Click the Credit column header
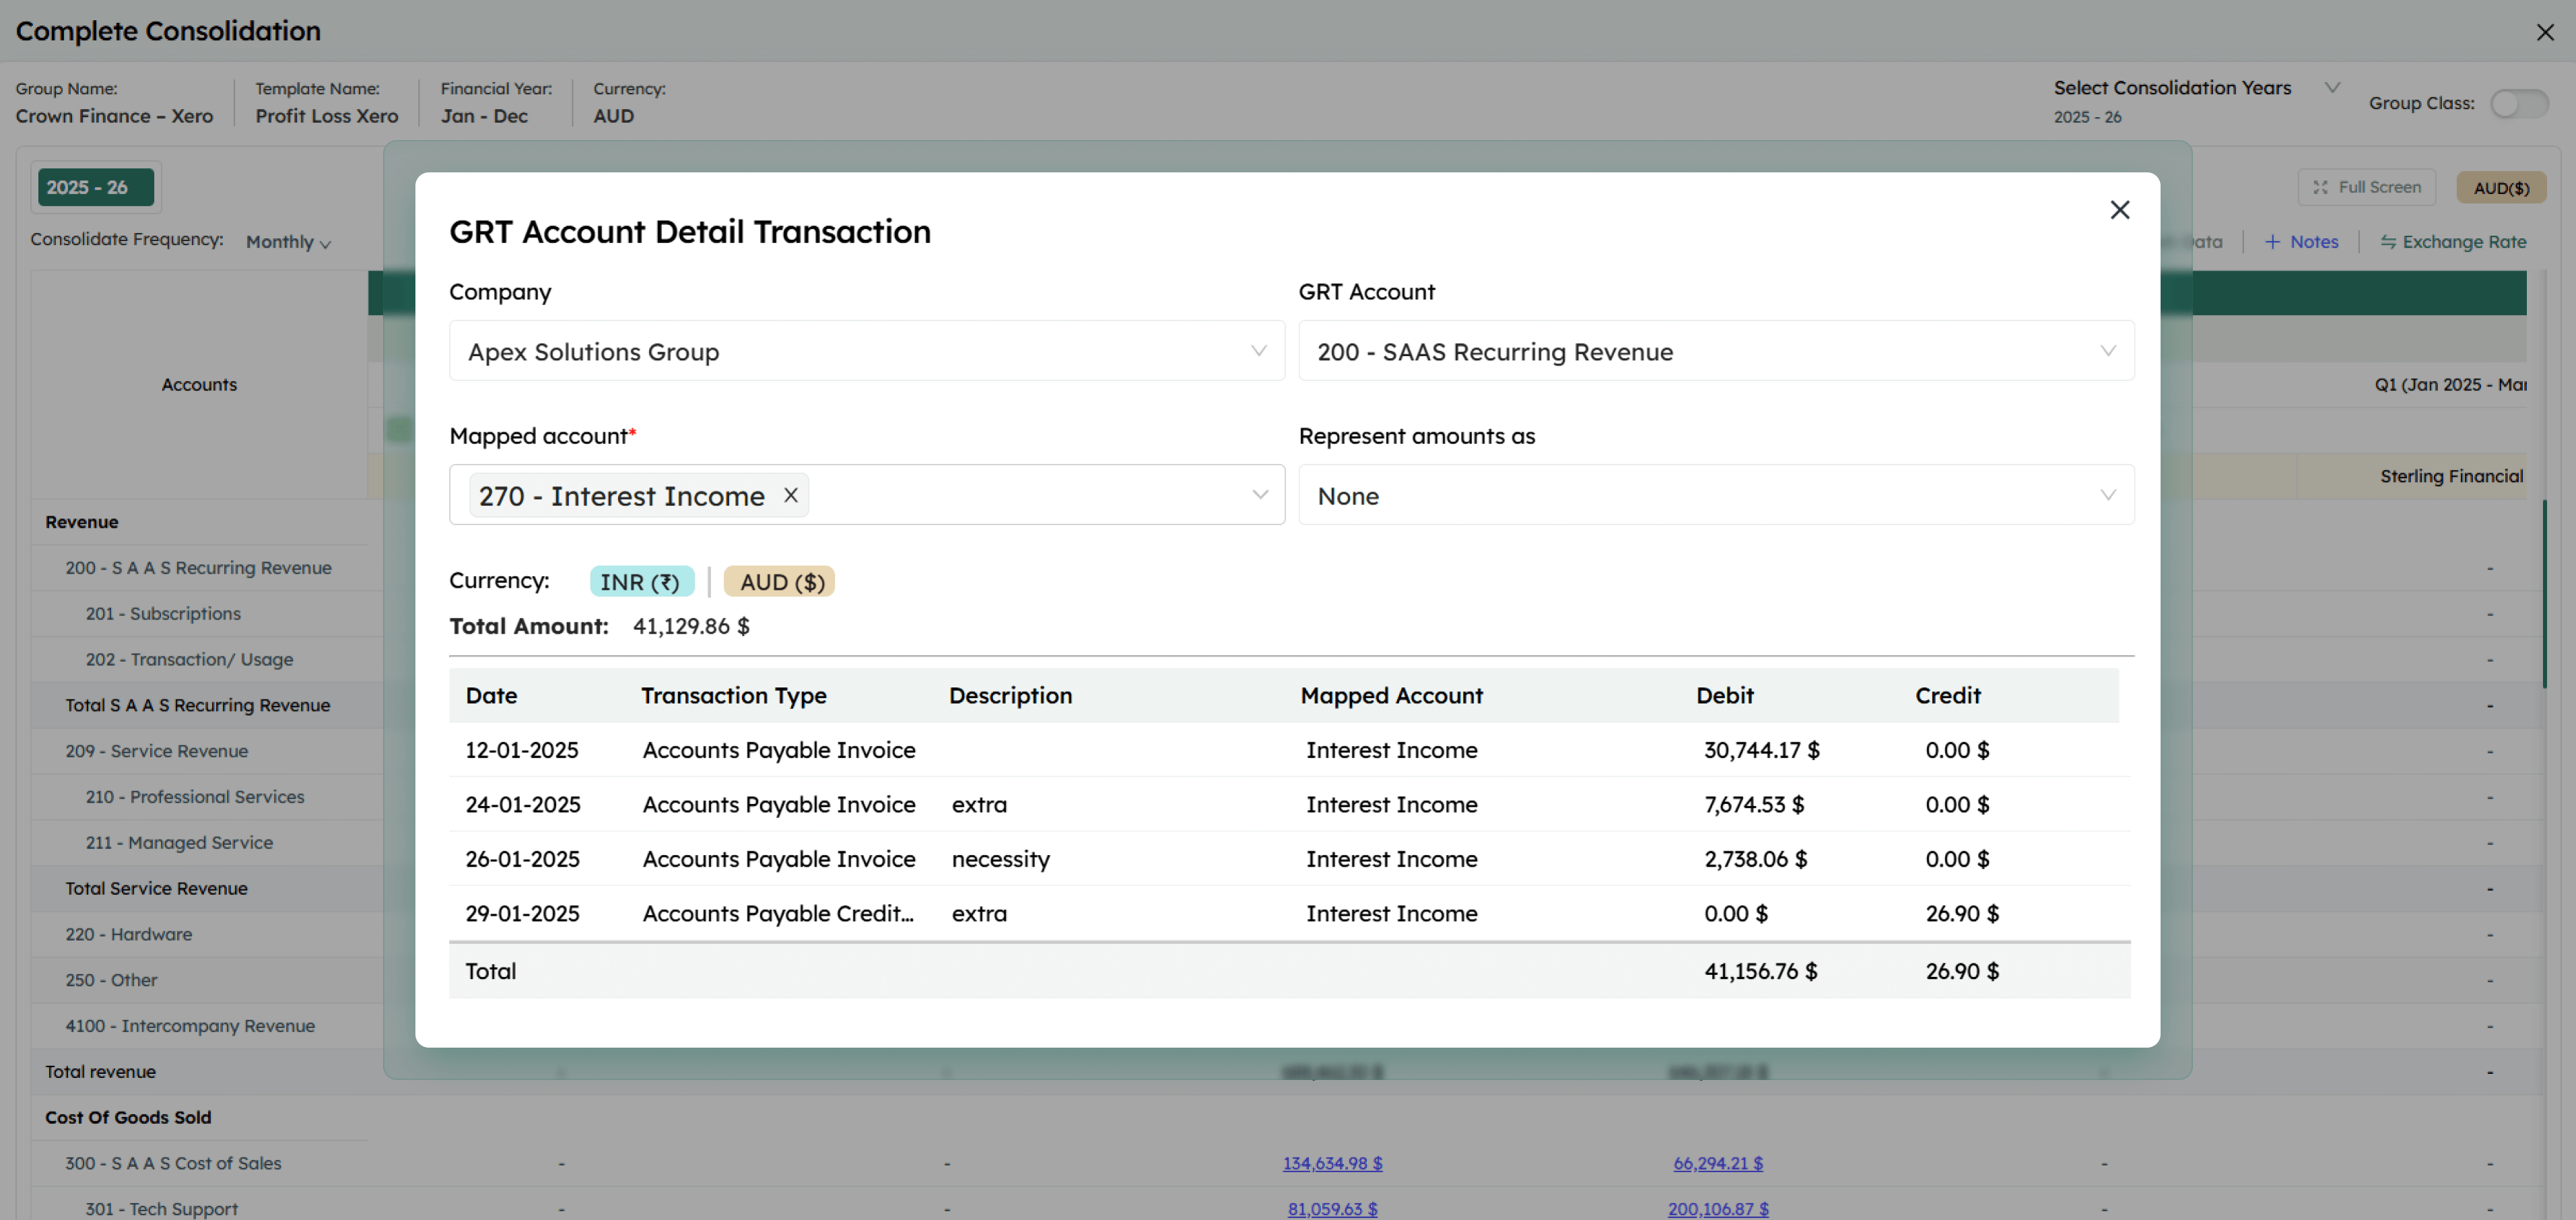 (x=1947, y=696)
